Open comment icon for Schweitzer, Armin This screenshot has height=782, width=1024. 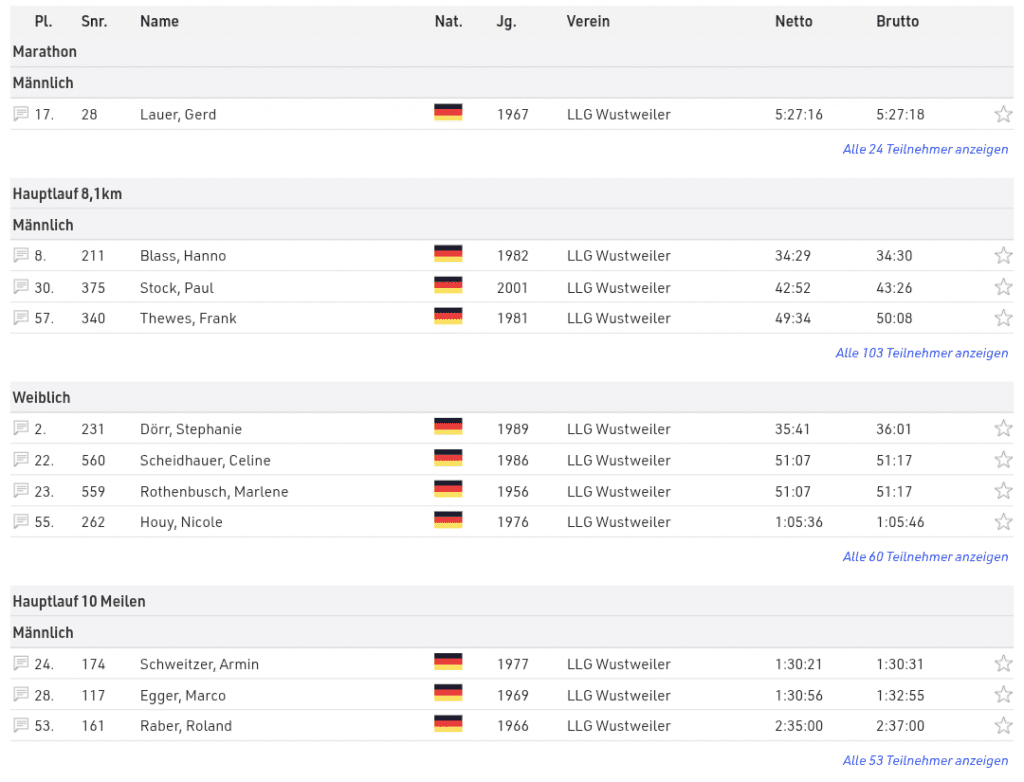[x=21, y=664]
